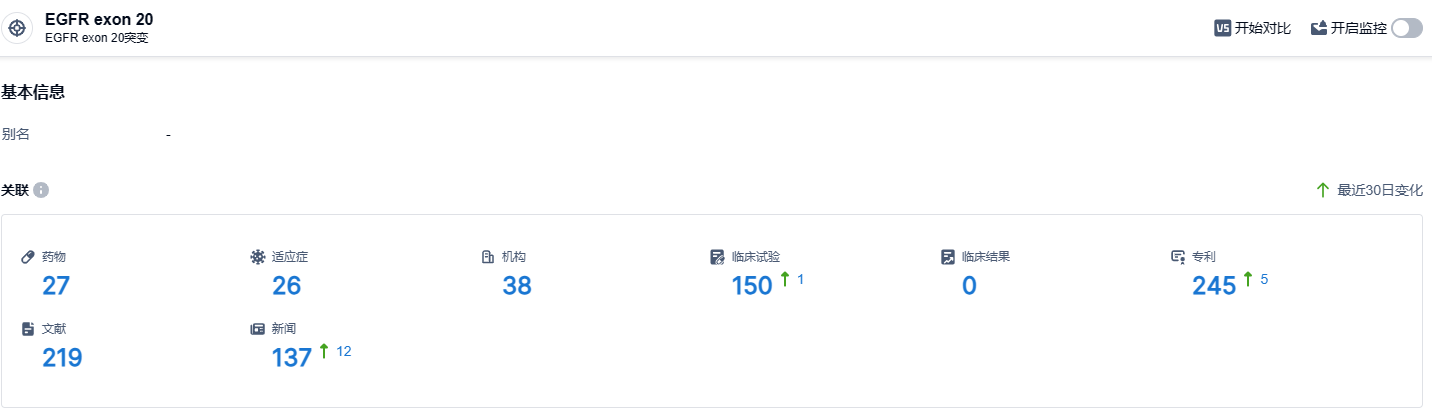Screen dimensions: 1432x412
Task: View the 150 clinical trials count
Action: tap(752, 286)
